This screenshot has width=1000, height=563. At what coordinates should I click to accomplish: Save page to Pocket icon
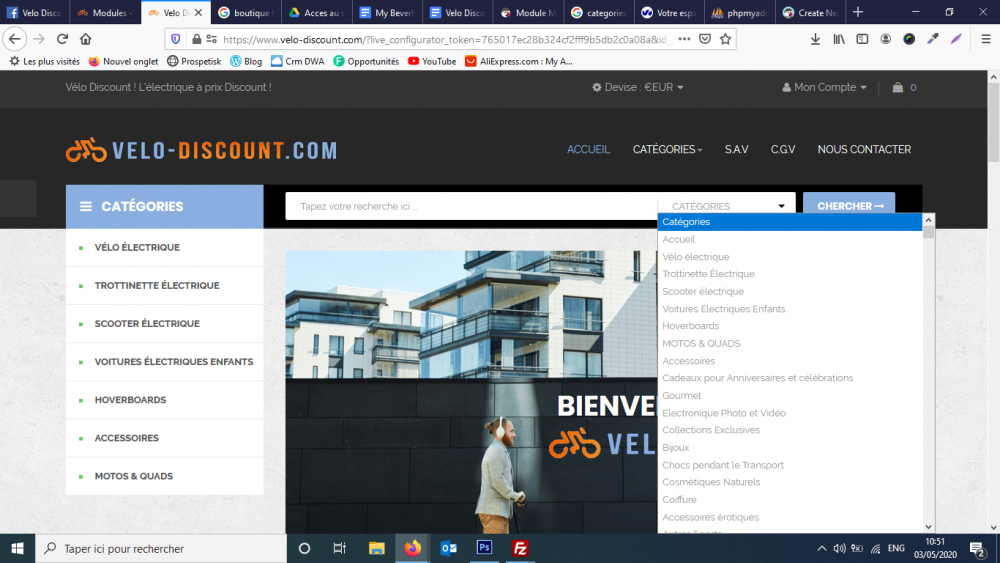pyautogui.click(x=705, y=39)
